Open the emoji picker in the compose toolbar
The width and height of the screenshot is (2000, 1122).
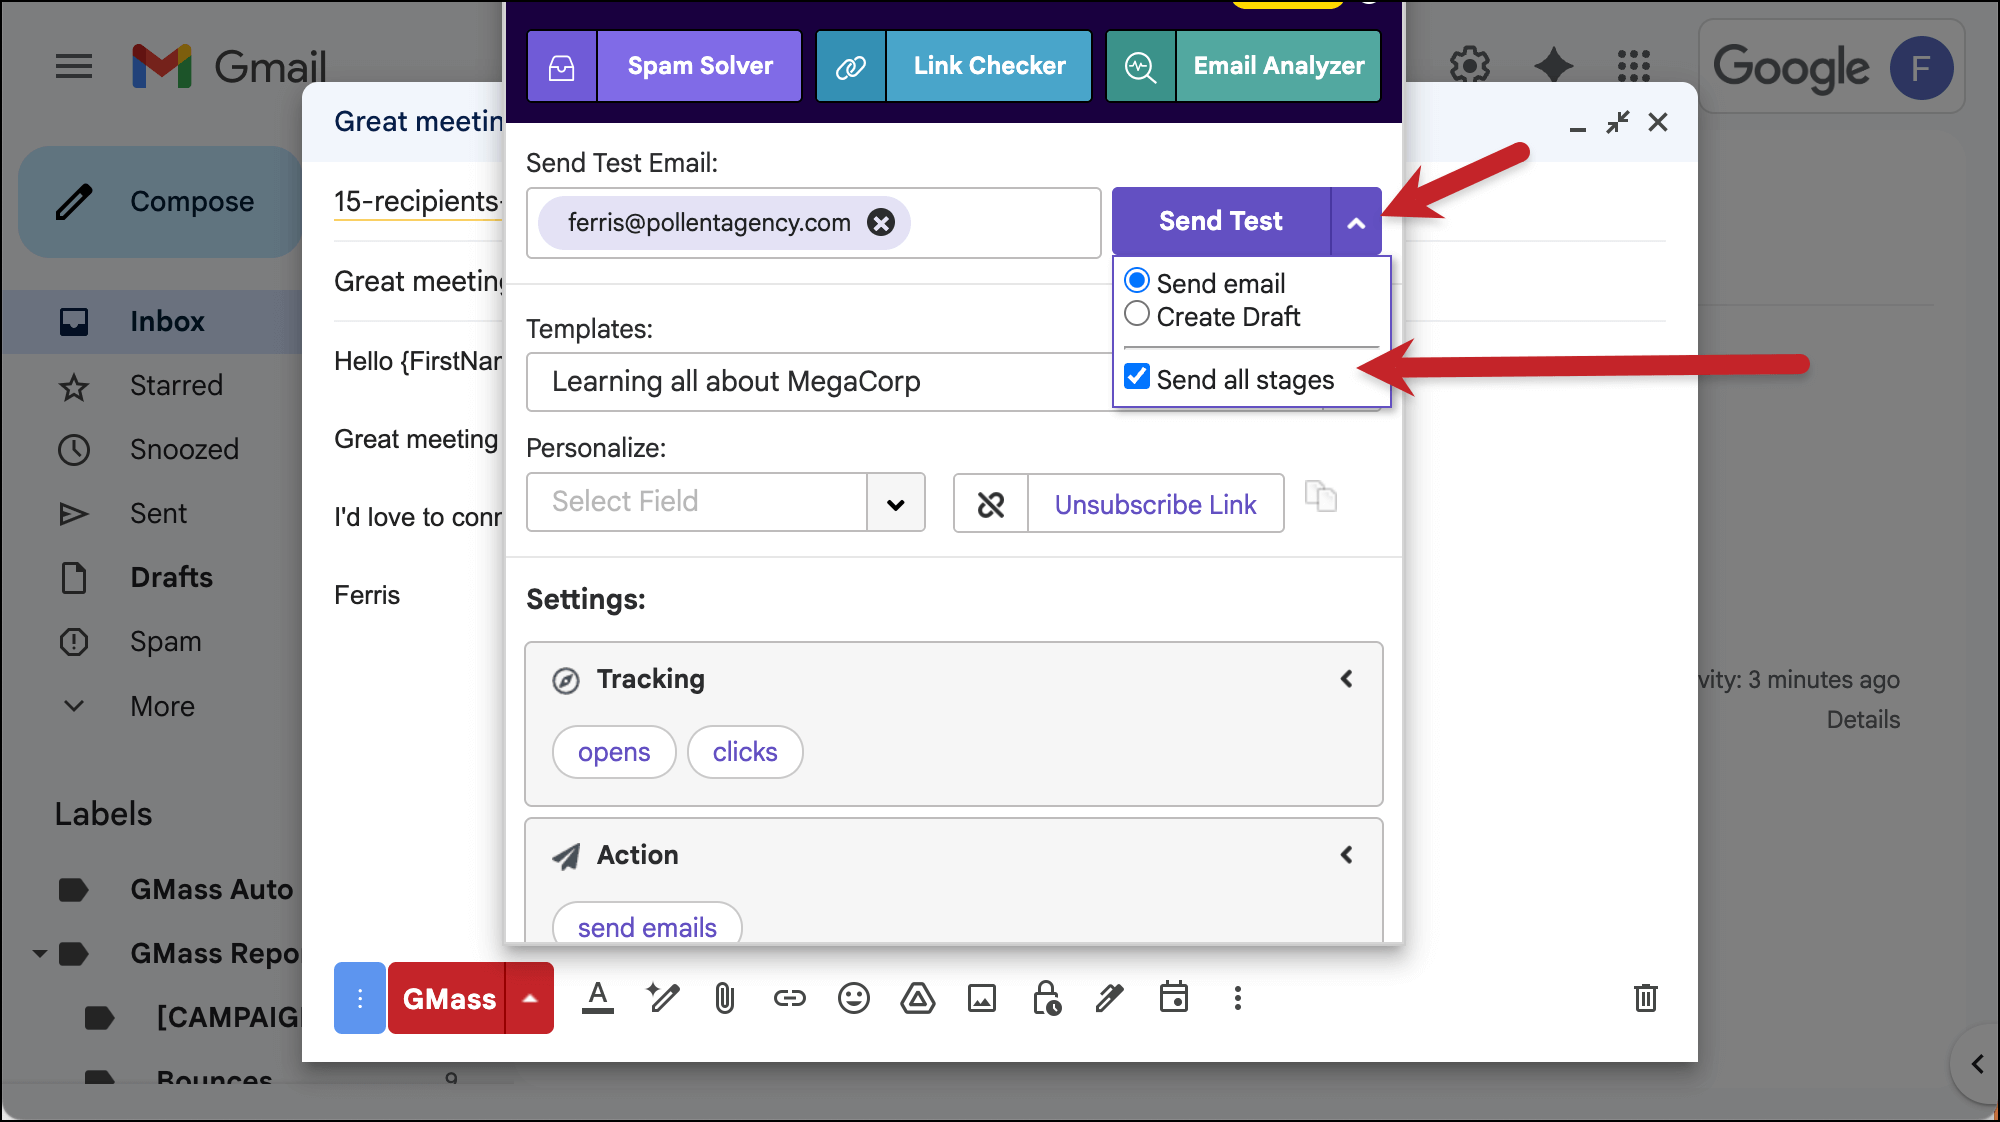coord(854,998)
